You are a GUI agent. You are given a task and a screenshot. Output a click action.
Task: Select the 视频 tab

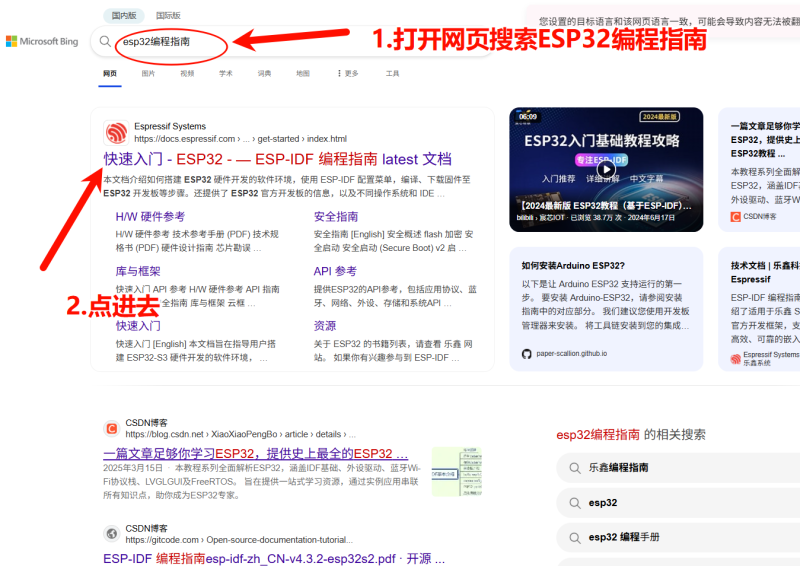tap(187, 73)
